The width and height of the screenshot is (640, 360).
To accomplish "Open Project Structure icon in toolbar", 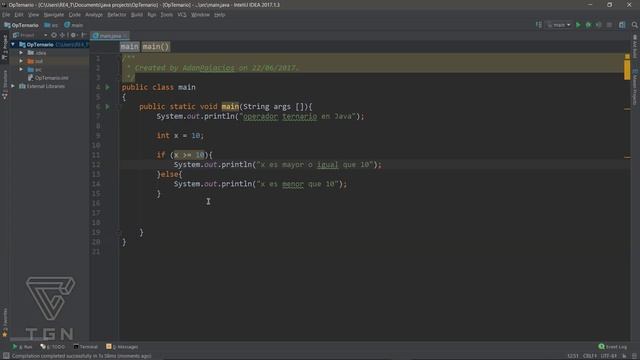I will tap(622, 25).
